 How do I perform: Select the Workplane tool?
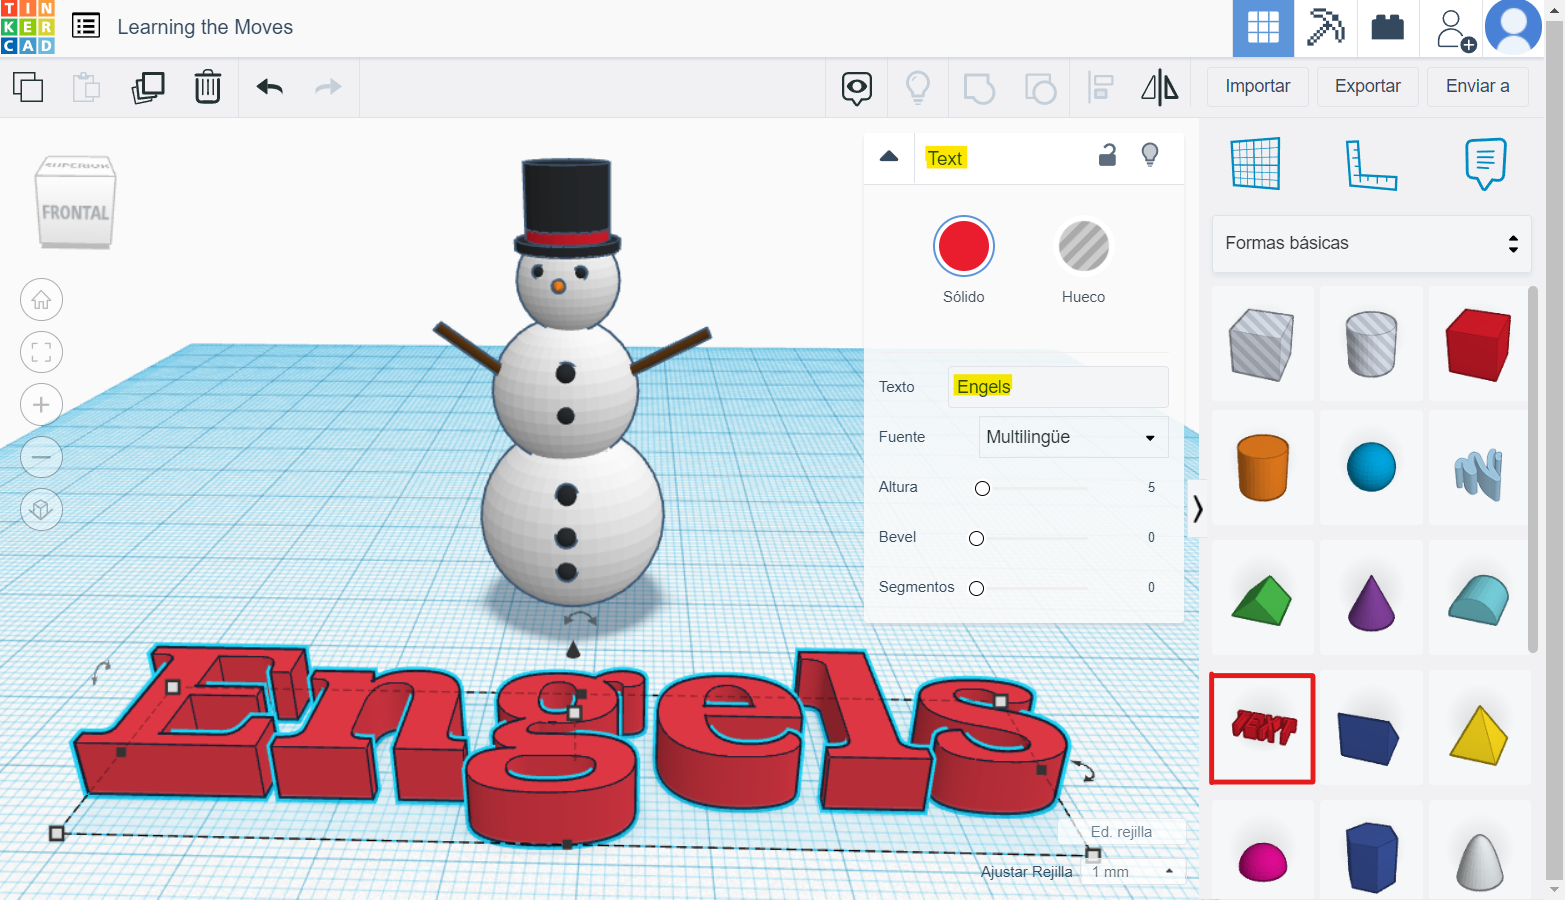1255,163
